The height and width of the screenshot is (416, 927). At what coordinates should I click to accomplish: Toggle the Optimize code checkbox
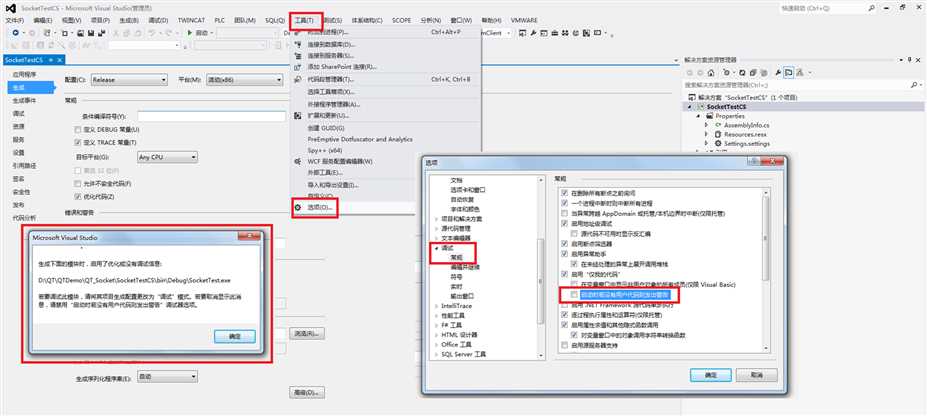pos(78,197)
